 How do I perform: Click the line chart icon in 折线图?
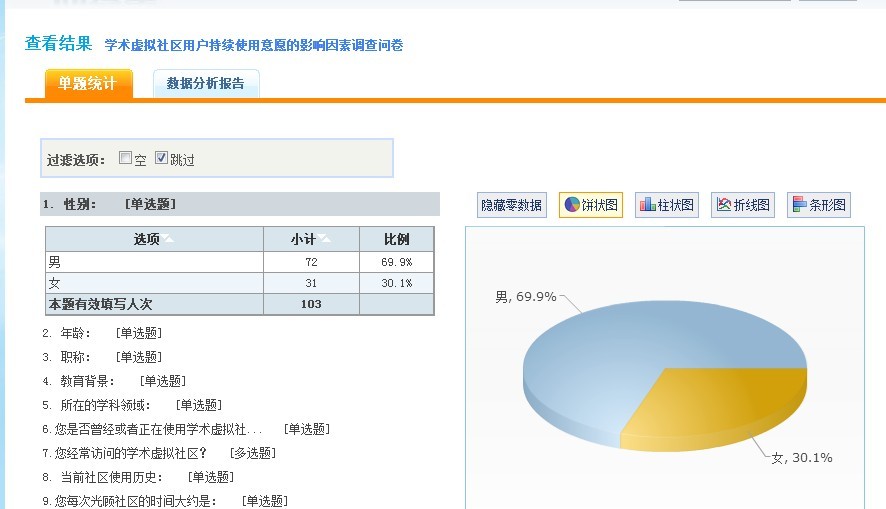point(724,205)
